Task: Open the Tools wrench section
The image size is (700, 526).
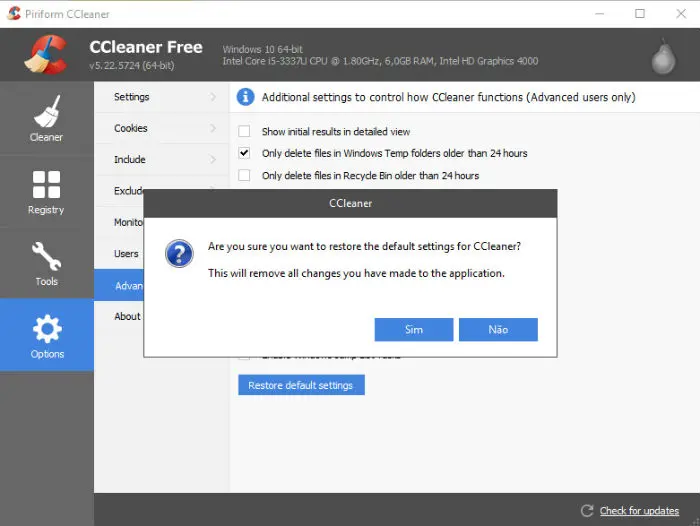Action: click(46, 263)
